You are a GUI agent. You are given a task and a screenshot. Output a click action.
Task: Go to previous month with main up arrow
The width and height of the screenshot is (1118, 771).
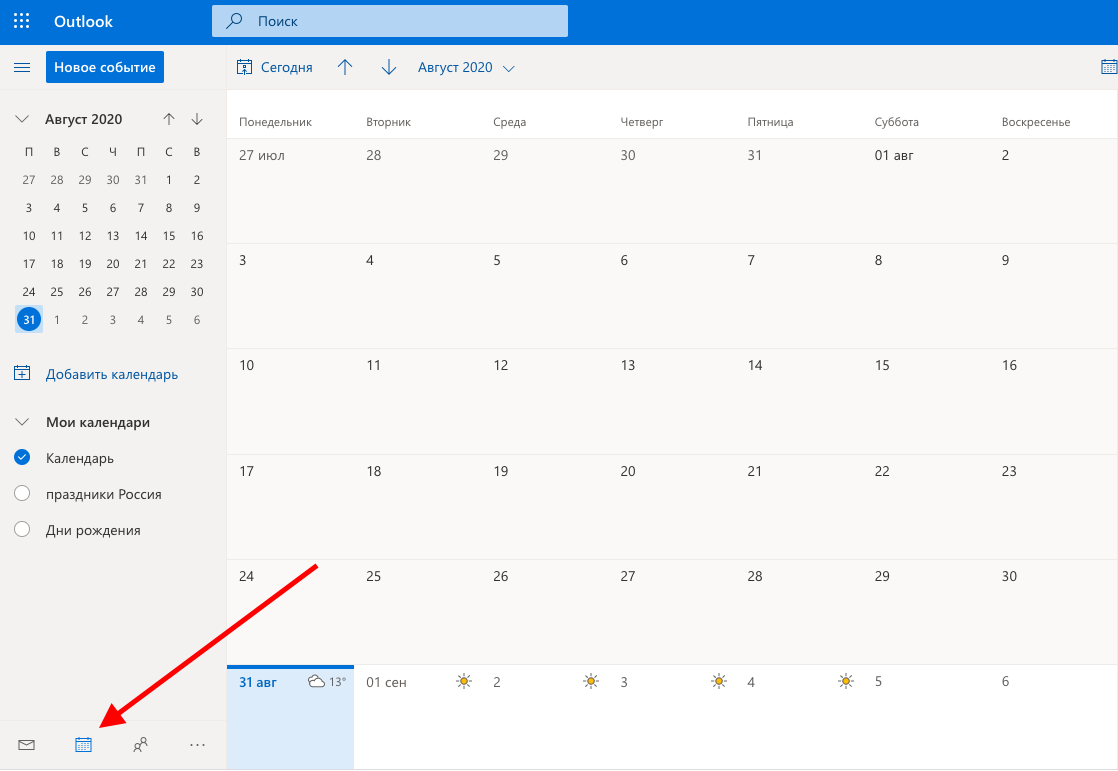tap(345, 67)
